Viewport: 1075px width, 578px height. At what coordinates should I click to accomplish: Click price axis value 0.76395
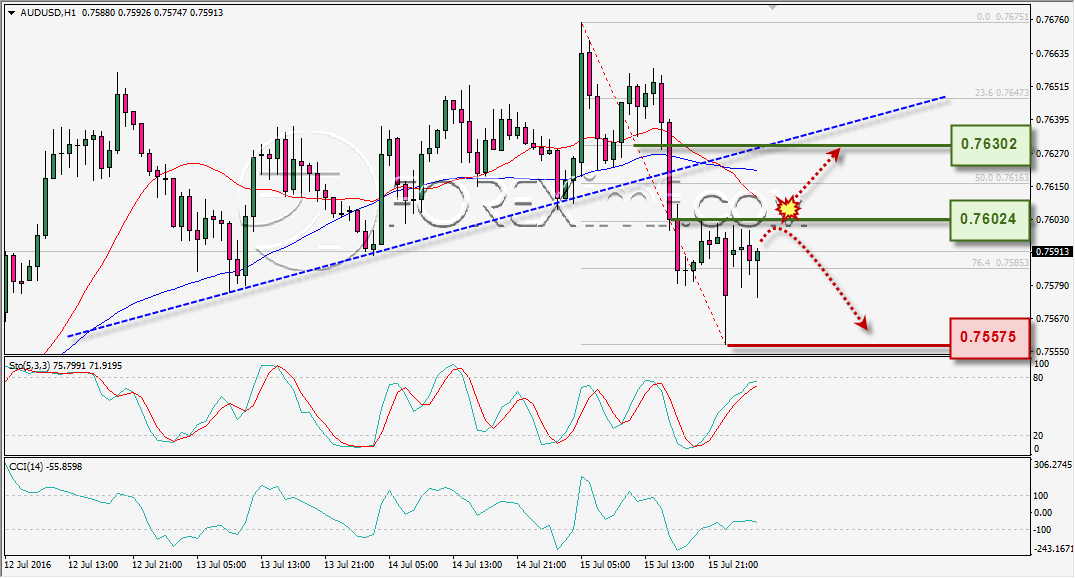[1052, 120]
